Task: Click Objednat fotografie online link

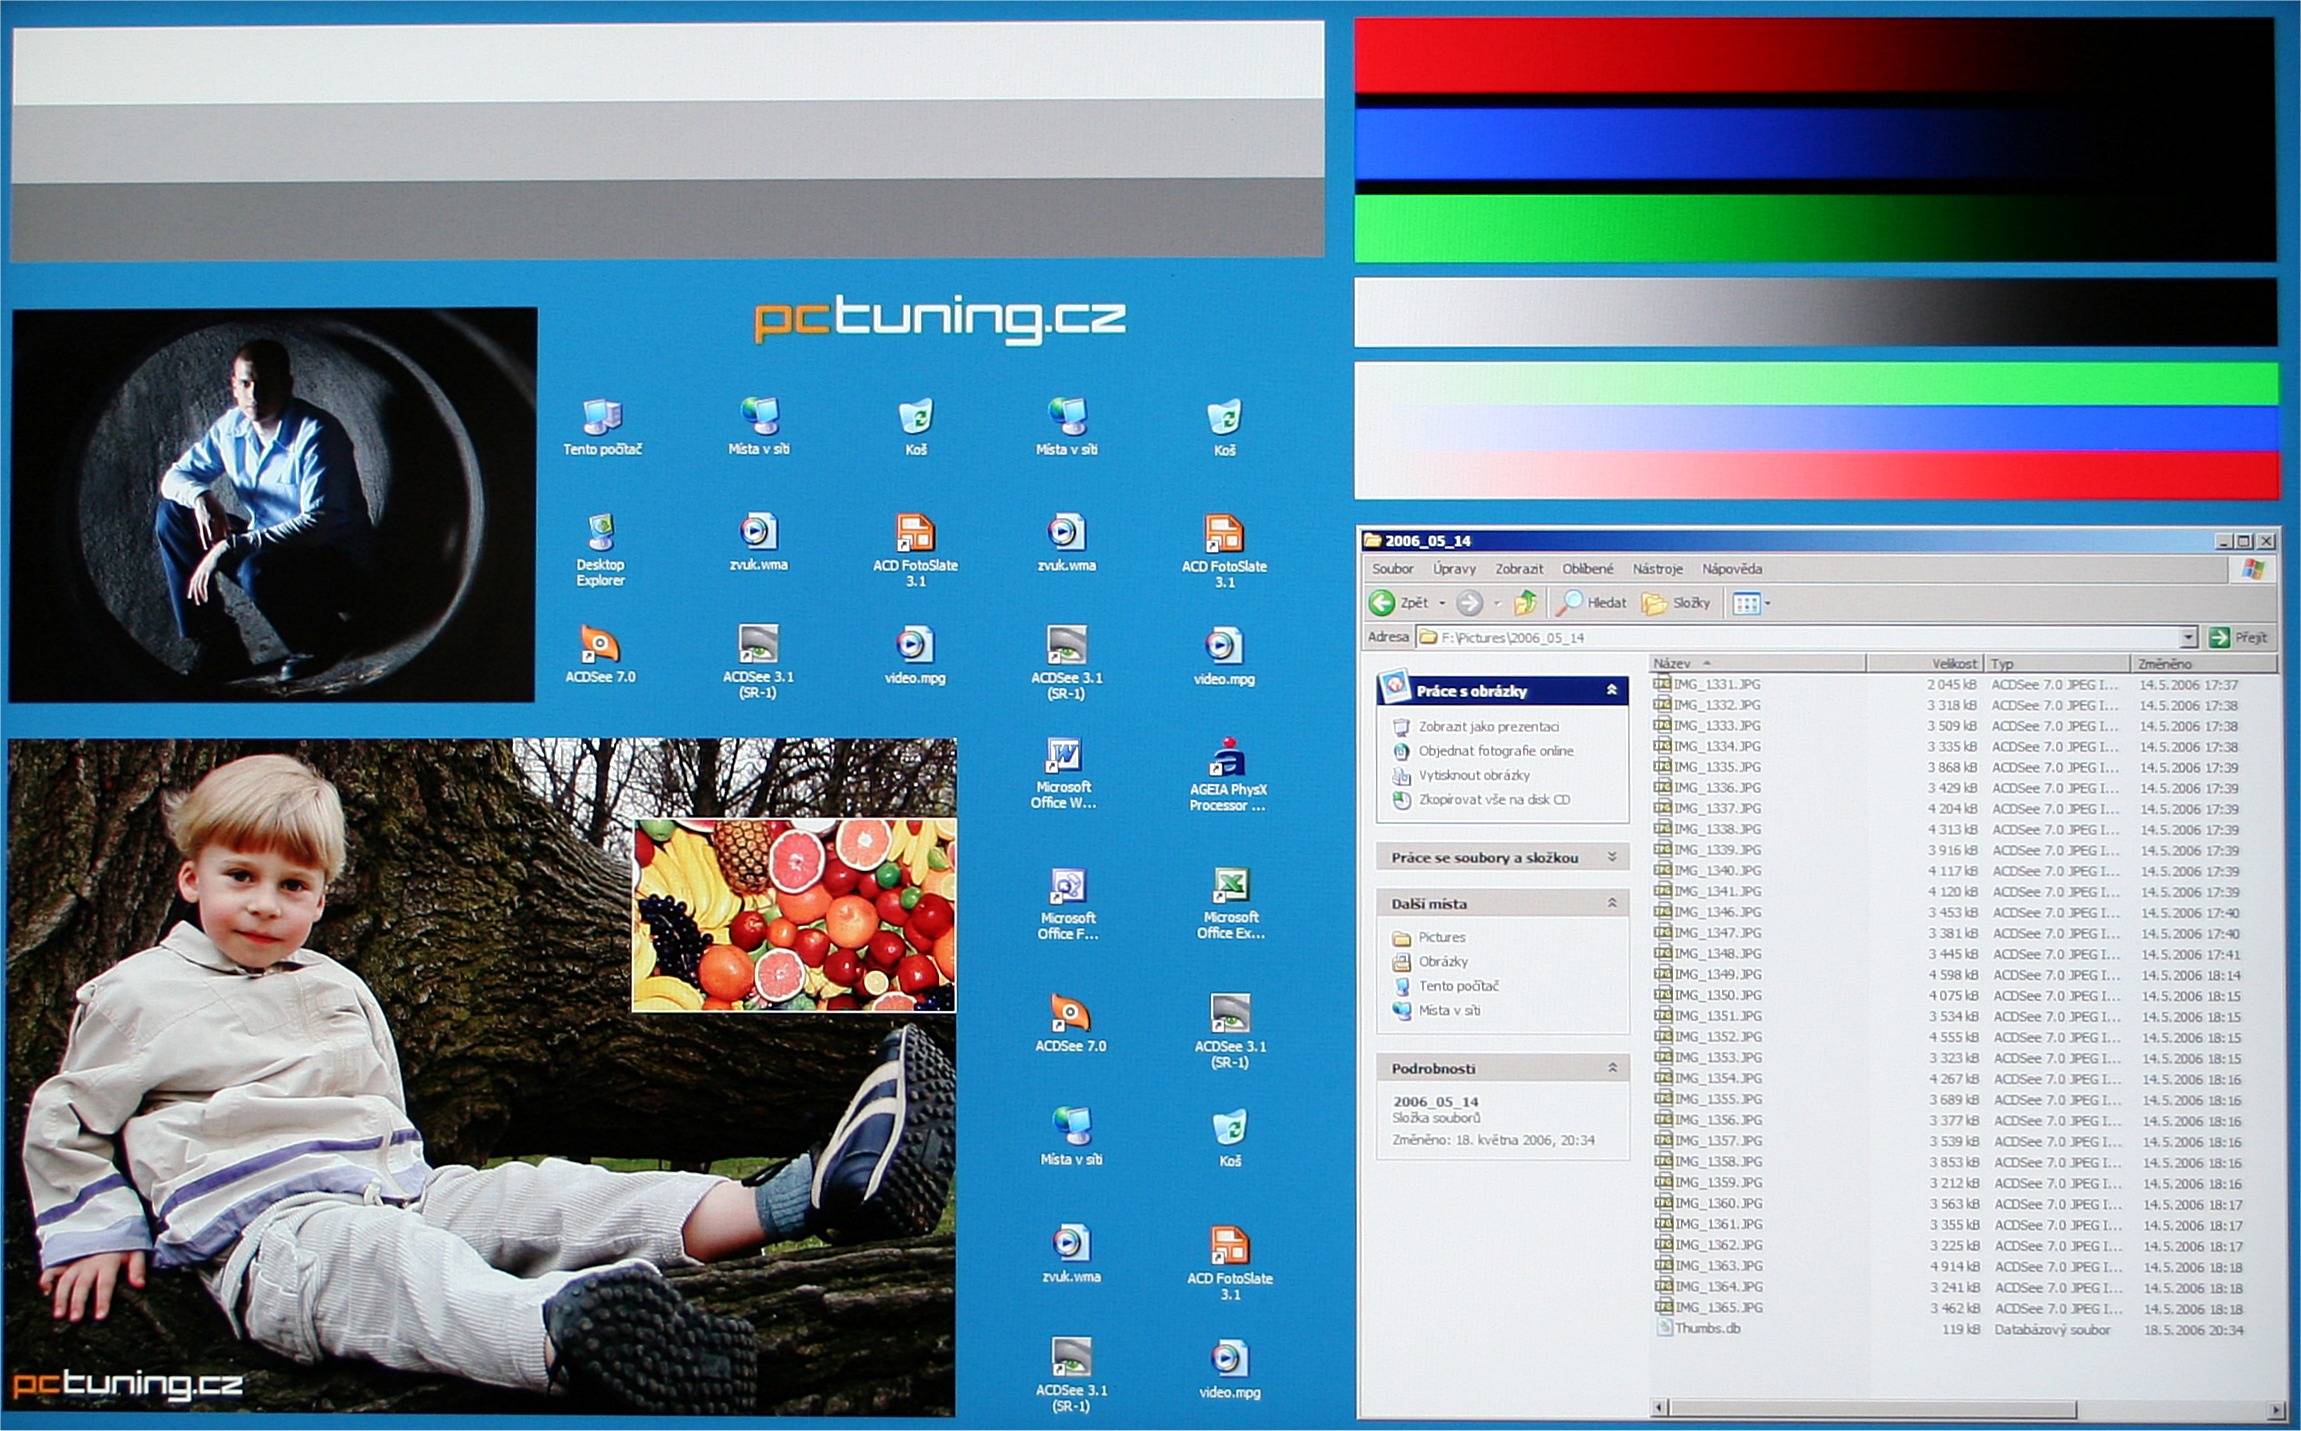Action: tap(1495, 751)
